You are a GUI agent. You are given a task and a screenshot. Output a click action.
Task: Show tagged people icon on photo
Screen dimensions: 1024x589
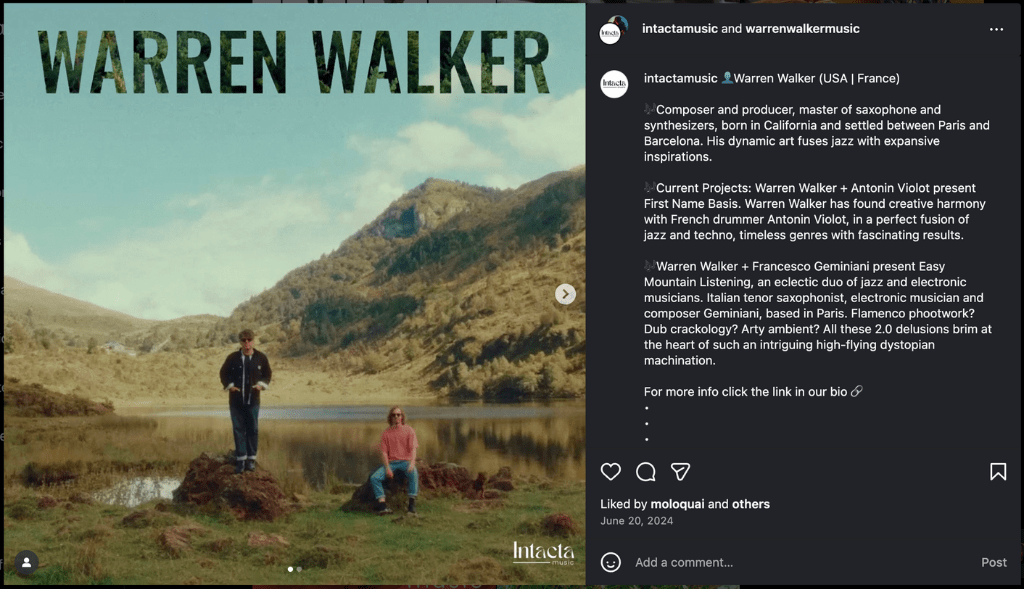[27, 562]
